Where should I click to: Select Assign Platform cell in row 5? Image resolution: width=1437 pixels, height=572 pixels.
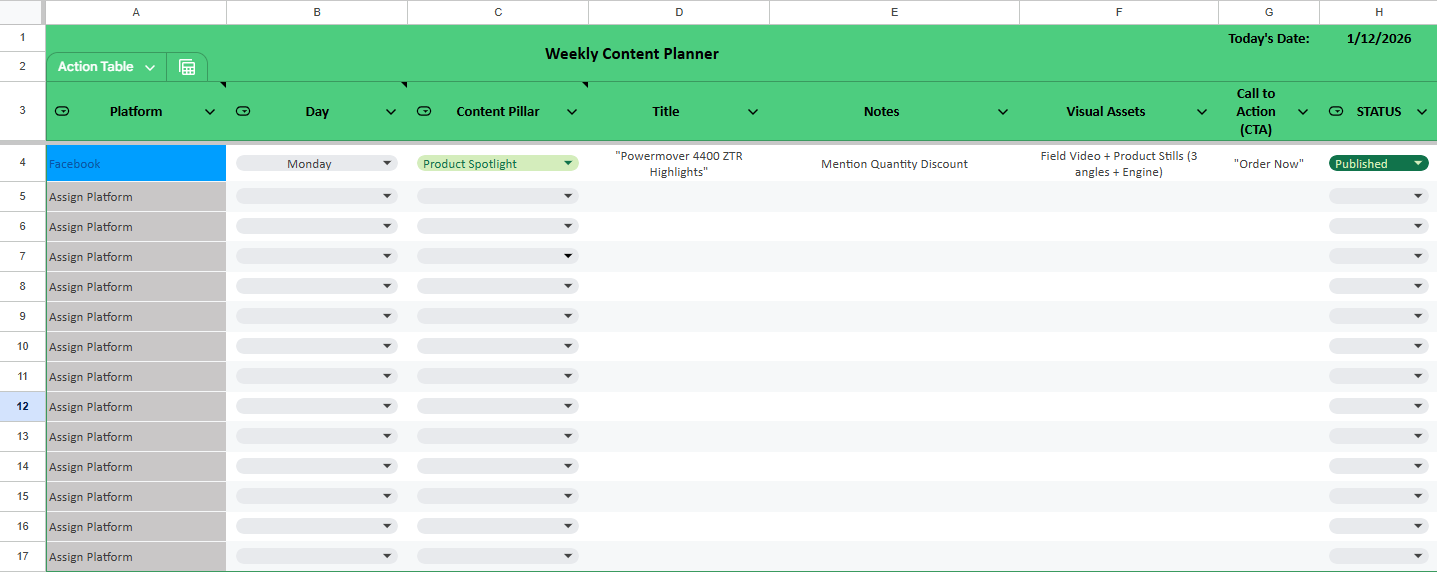pos(136,197)
